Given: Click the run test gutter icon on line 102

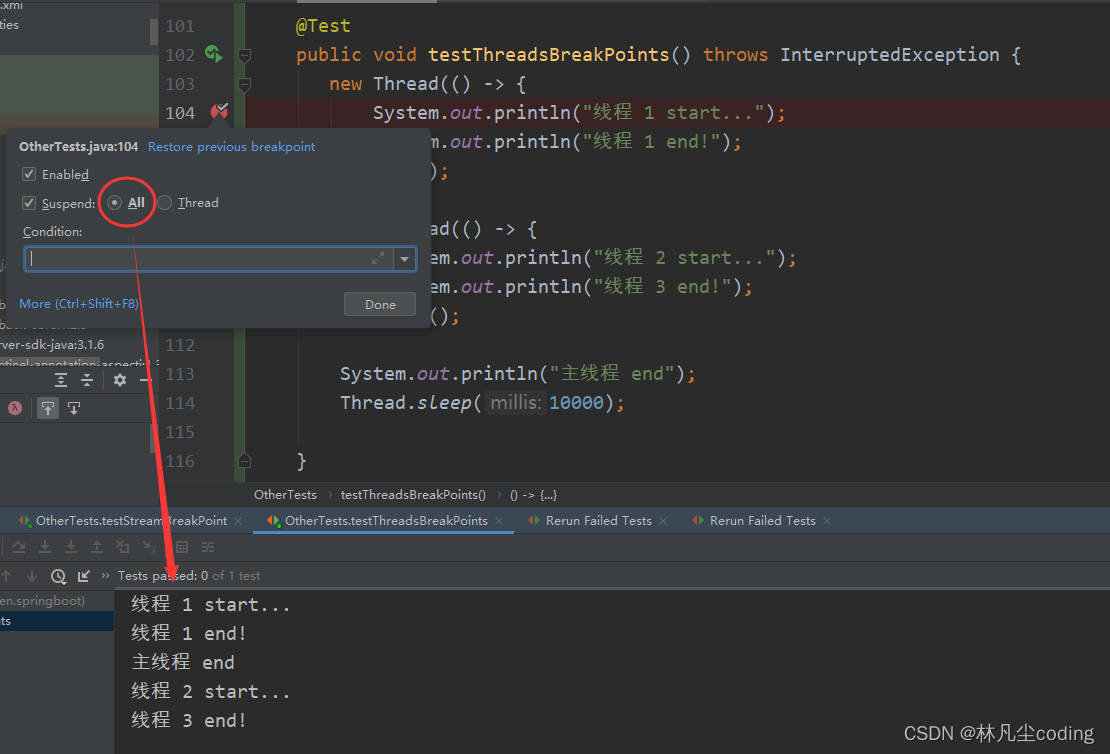Looking at the screenshot, I should [x=213, y=54].
